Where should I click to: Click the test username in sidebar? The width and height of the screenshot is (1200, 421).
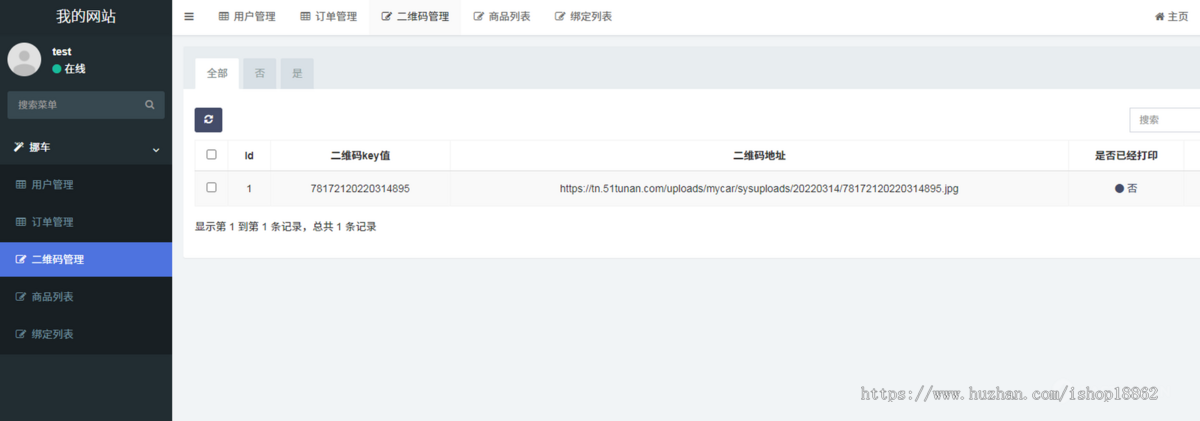(x=62, y=51)
